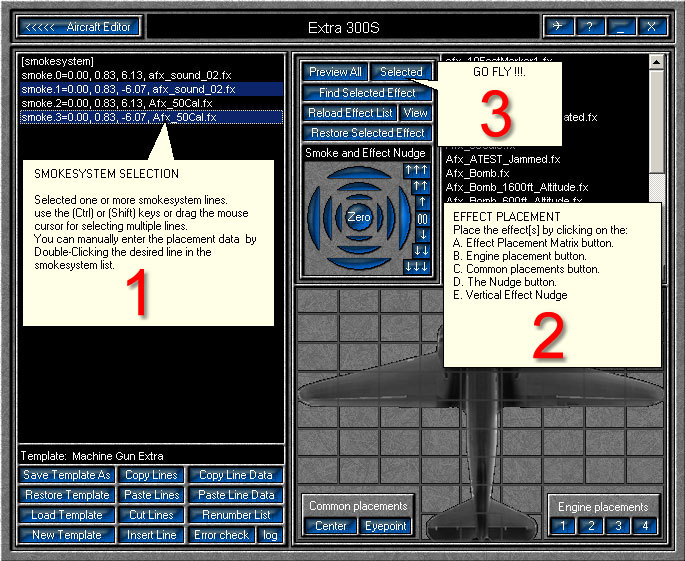Select the [smokesystem] header line
The image size is (685, 561).
pyautogui.click(x=151, y=61)
